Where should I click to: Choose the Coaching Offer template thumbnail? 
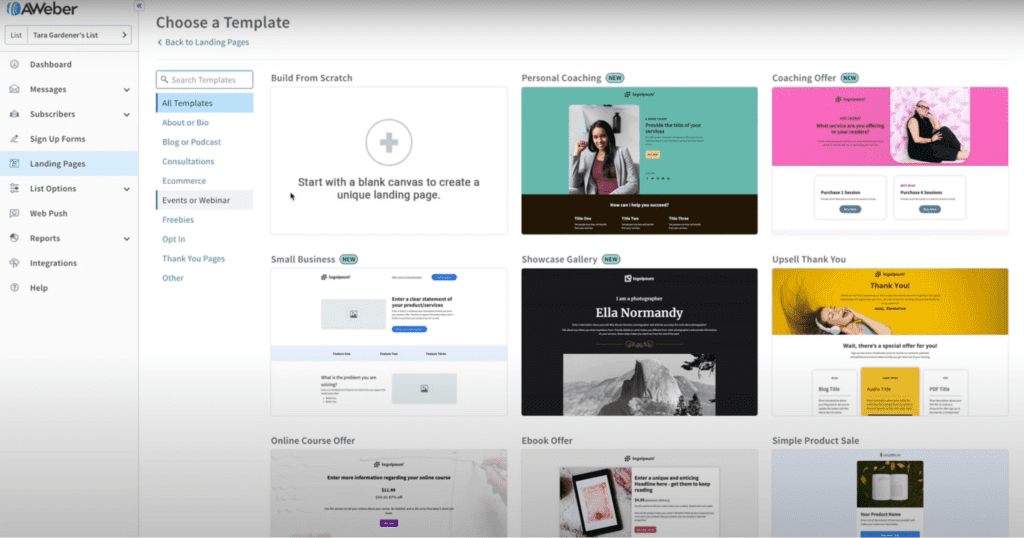pos(890,161)
